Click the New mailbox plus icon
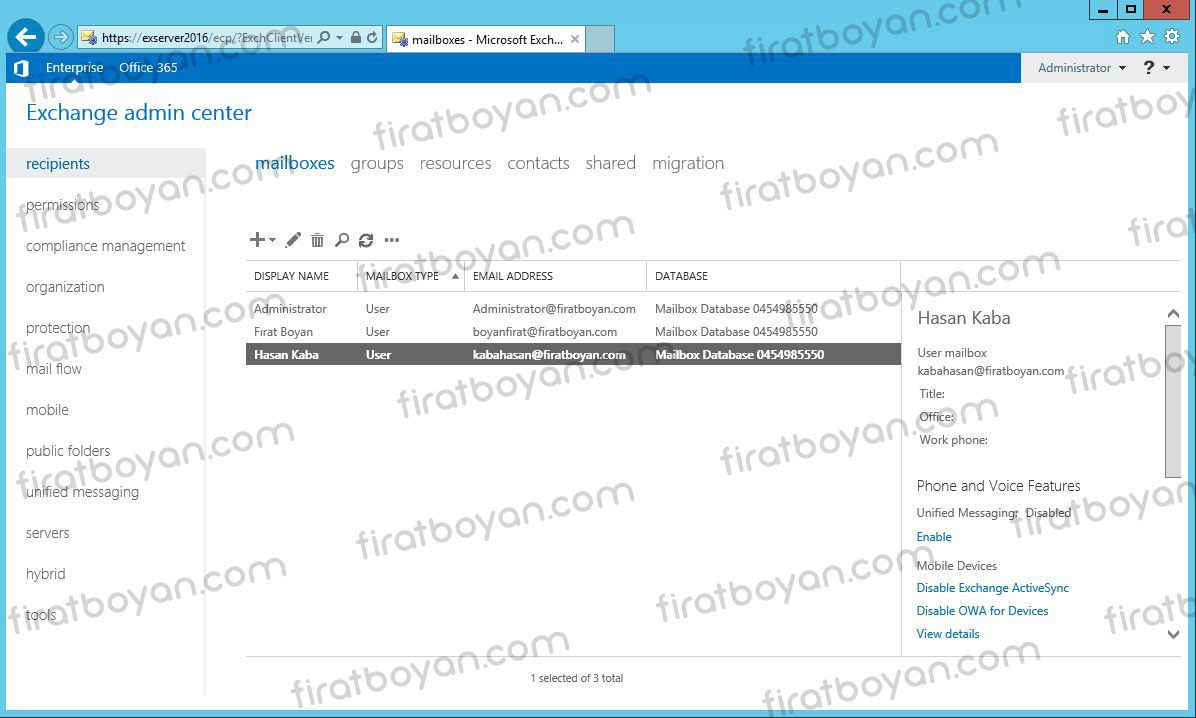Image resolution: width=1196 pixels, height=718 pixels. [x=257, y=240]
